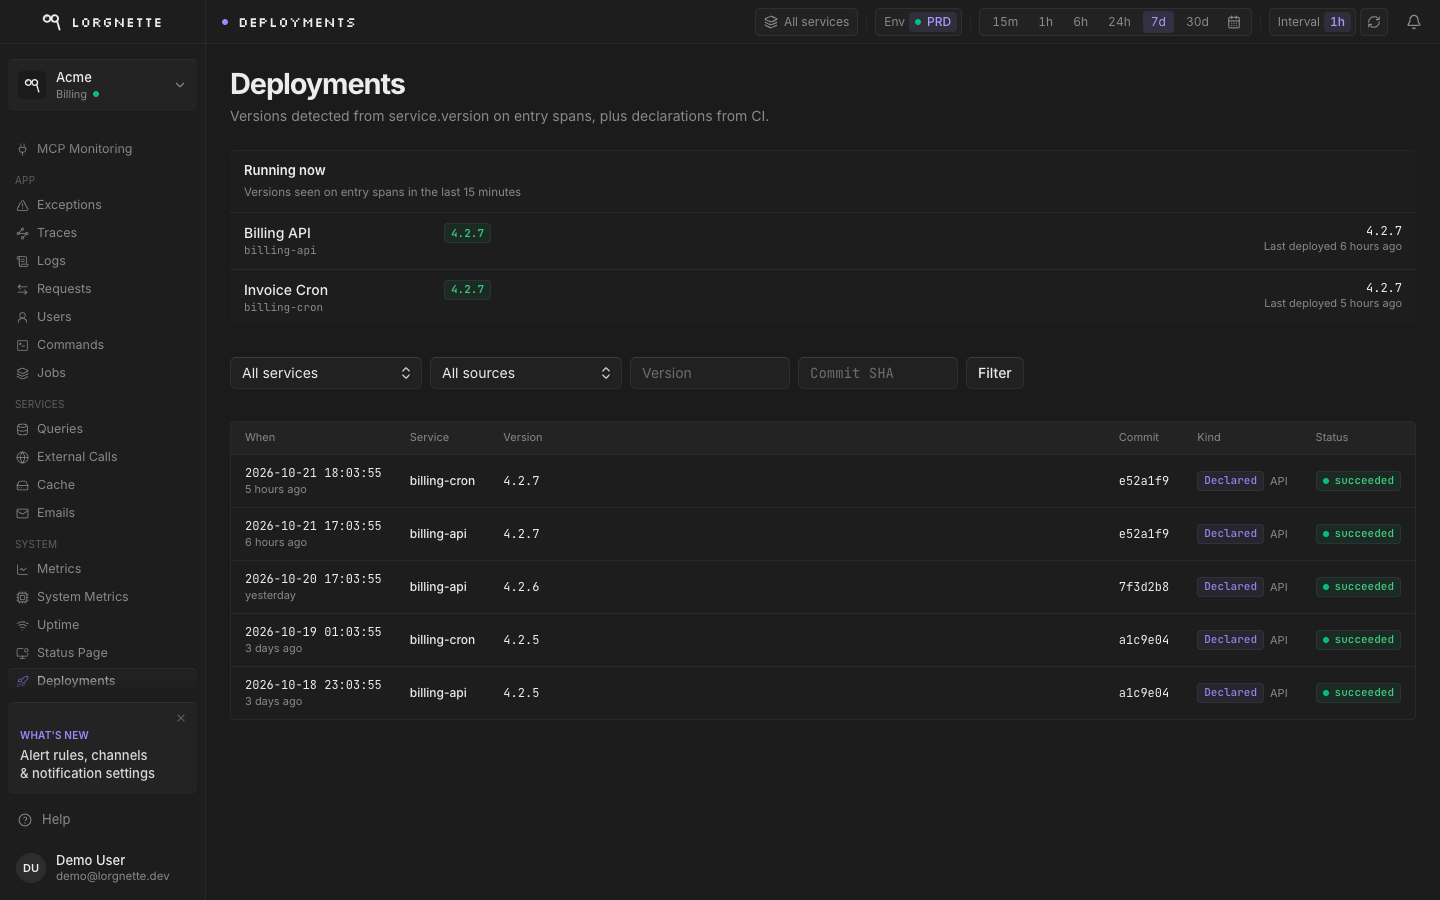Screen dimensions: 1440x900
Task: Select the 6h time range
Action: (x=1080, y=22)
